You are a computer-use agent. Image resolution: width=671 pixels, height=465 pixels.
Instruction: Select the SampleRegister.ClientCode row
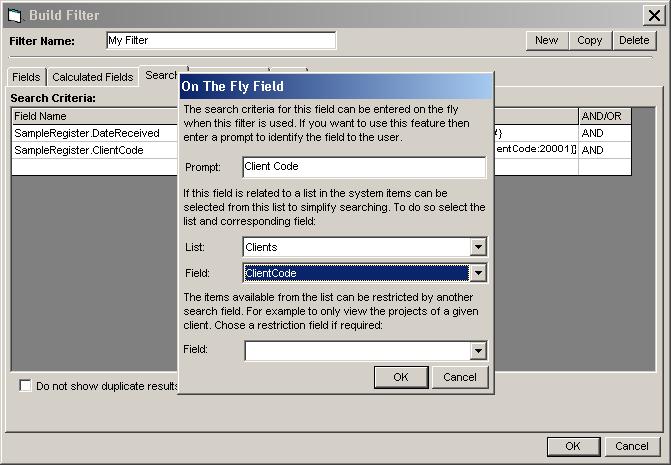90,150
